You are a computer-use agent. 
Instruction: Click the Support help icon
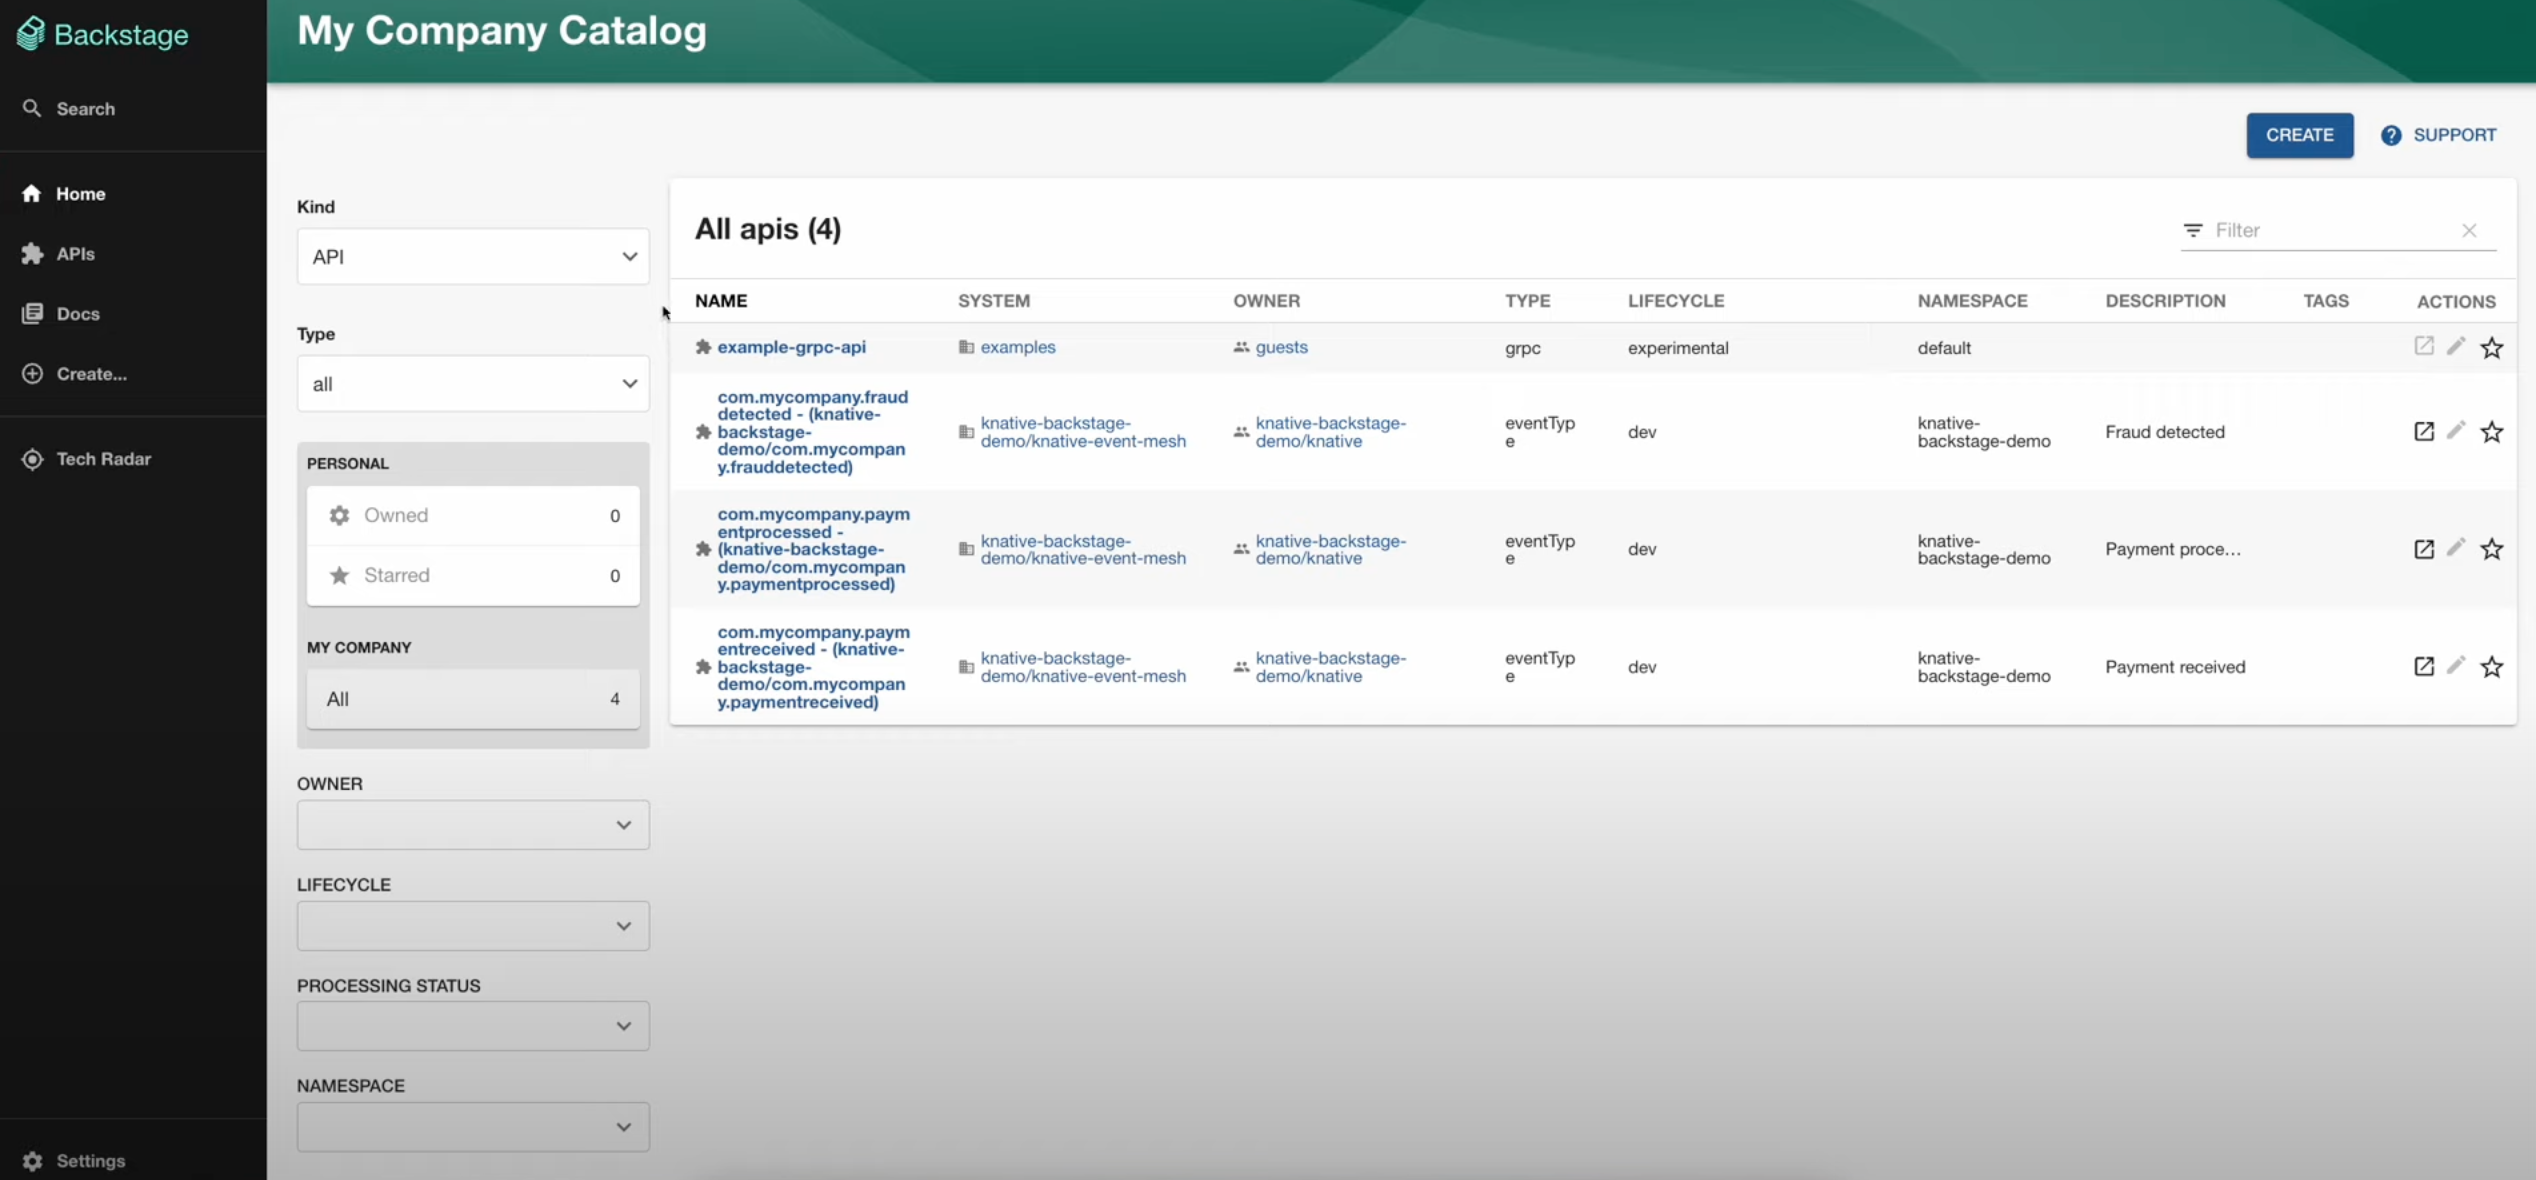point(2391,135)
